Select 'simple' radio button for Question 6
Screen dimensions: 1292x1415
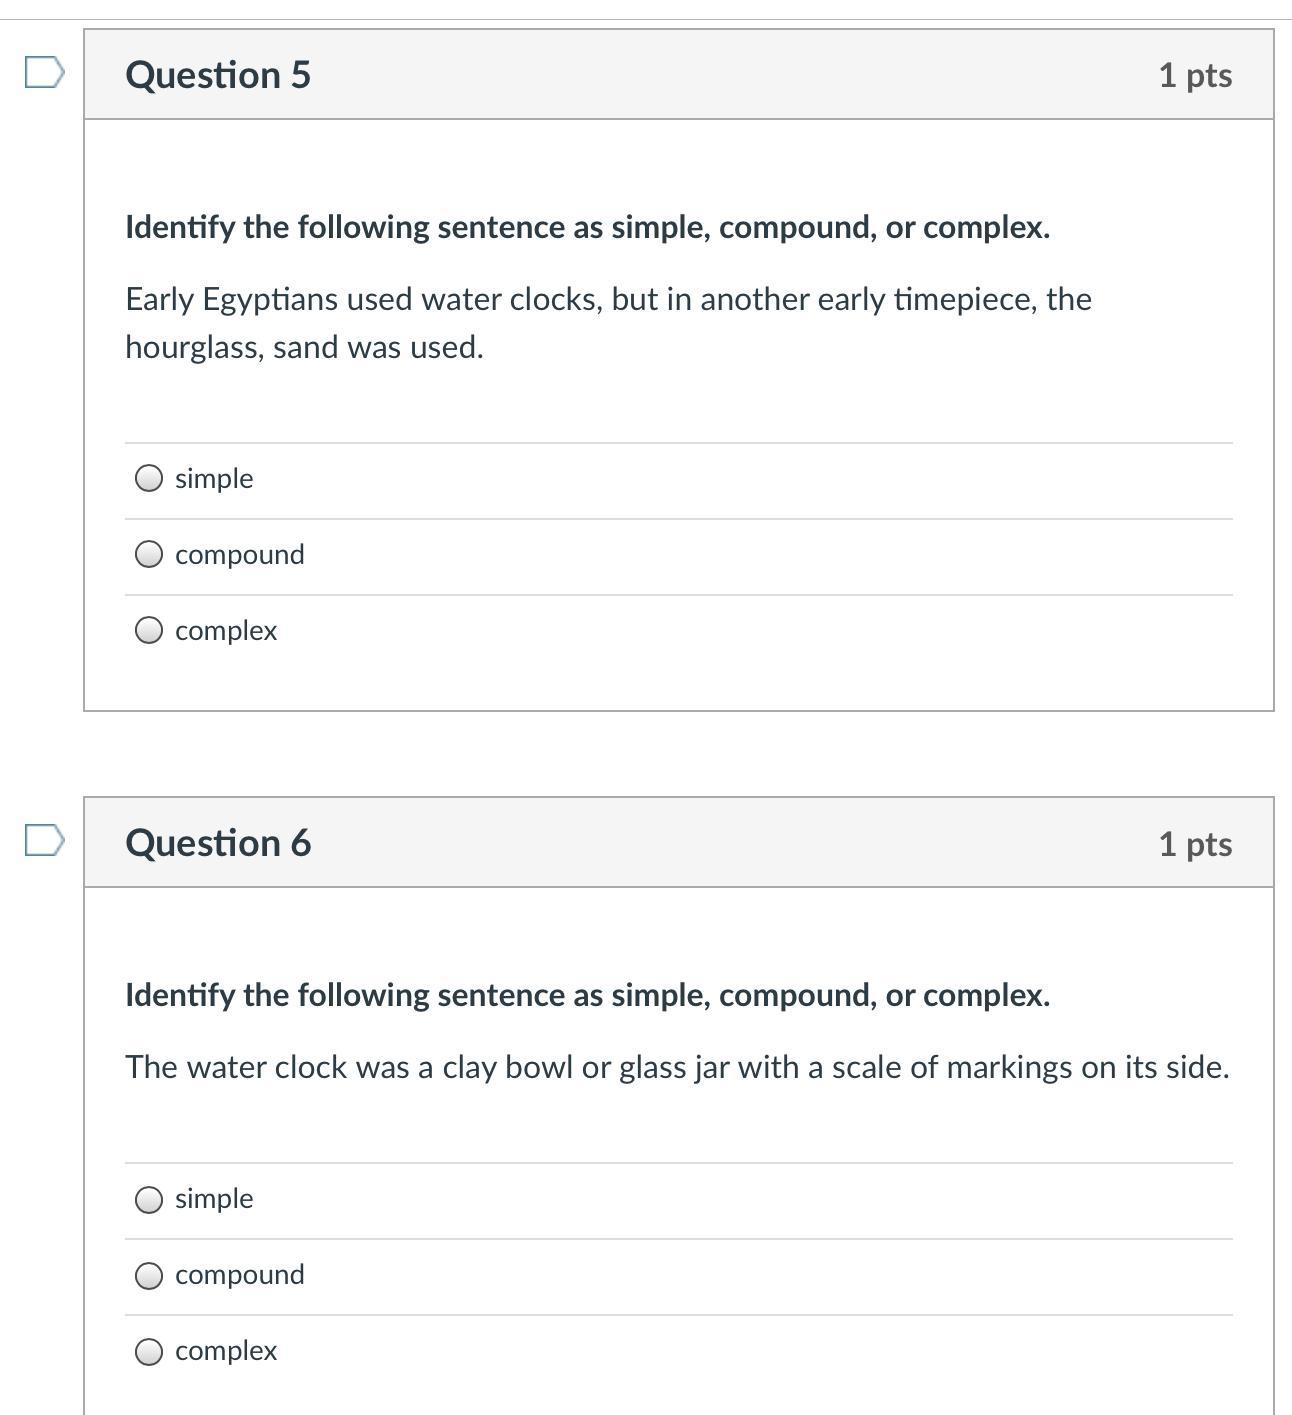[149, 1199]
